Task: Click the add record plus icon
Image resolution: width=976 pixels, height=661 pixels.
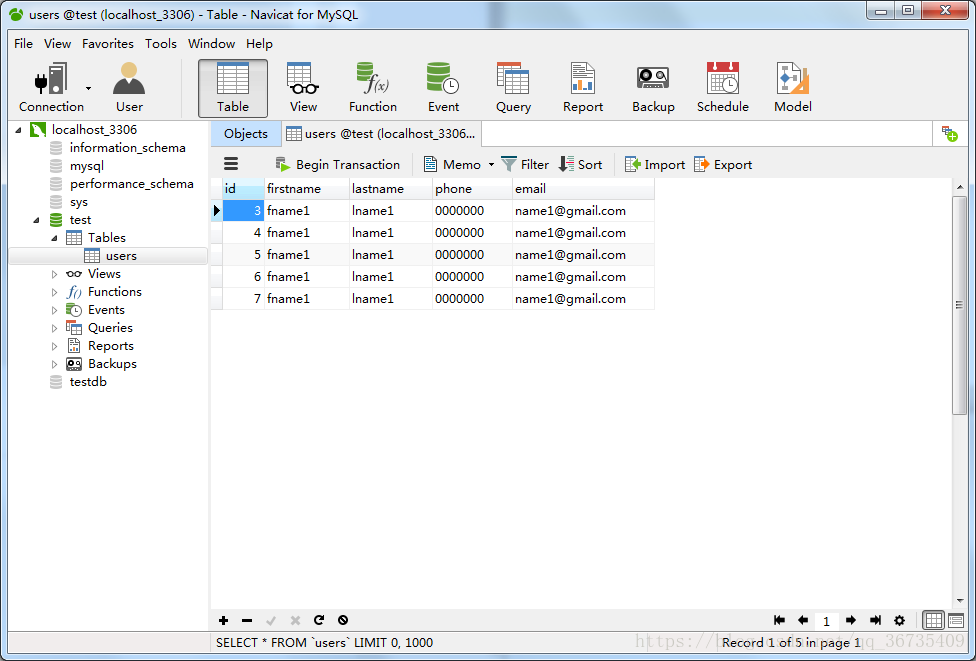Action: tap(223, 620)
